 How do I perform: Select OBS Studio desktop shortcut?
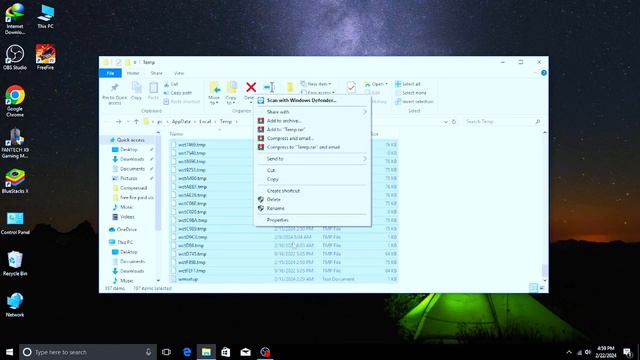click(15, 57)
